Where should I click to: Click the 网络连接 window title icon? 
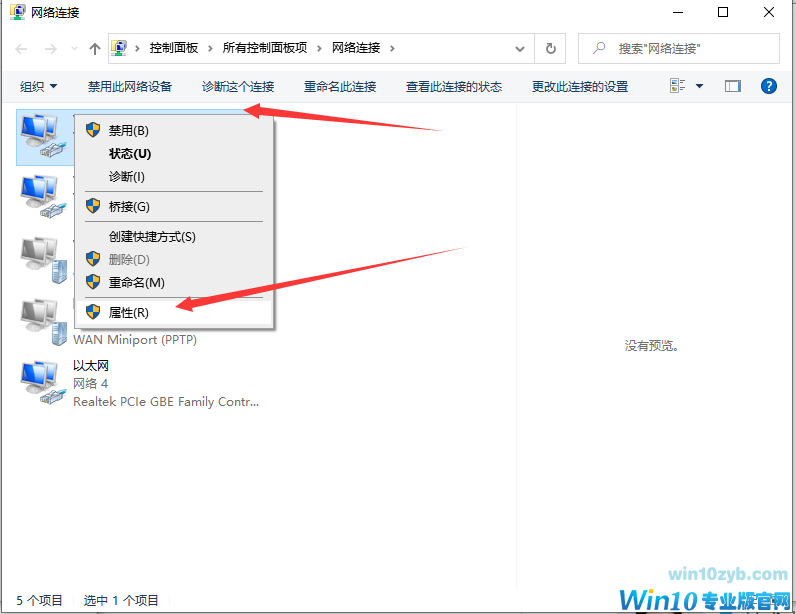pos(18,12)
